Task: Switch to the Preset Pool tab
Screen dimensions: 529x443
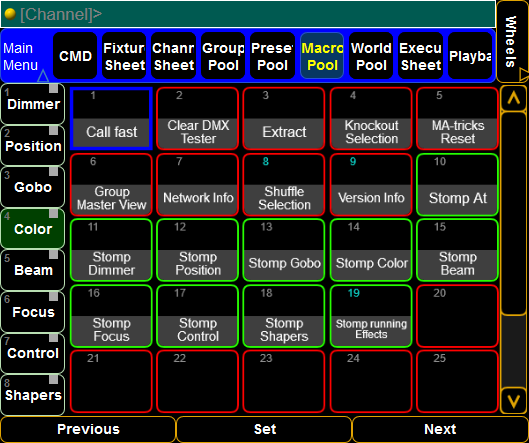Action: click(272, 56)
